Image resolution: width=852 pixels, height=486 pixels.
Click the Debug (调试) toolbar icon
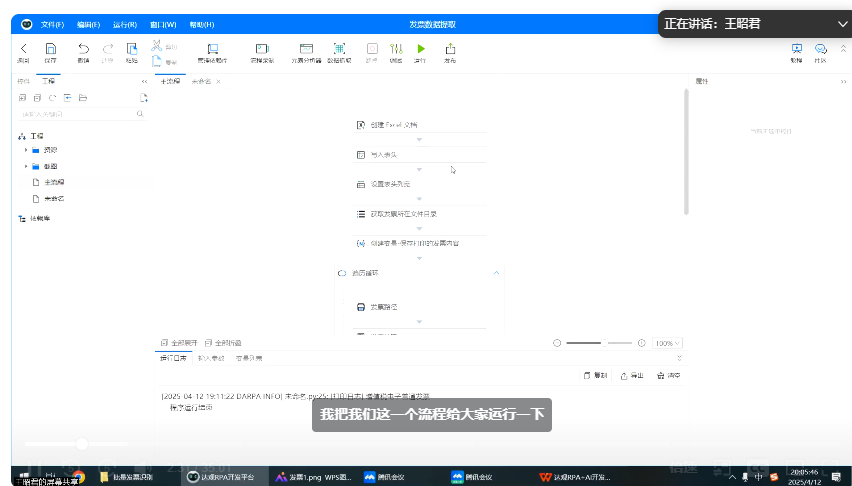click(x=396, y=50)
